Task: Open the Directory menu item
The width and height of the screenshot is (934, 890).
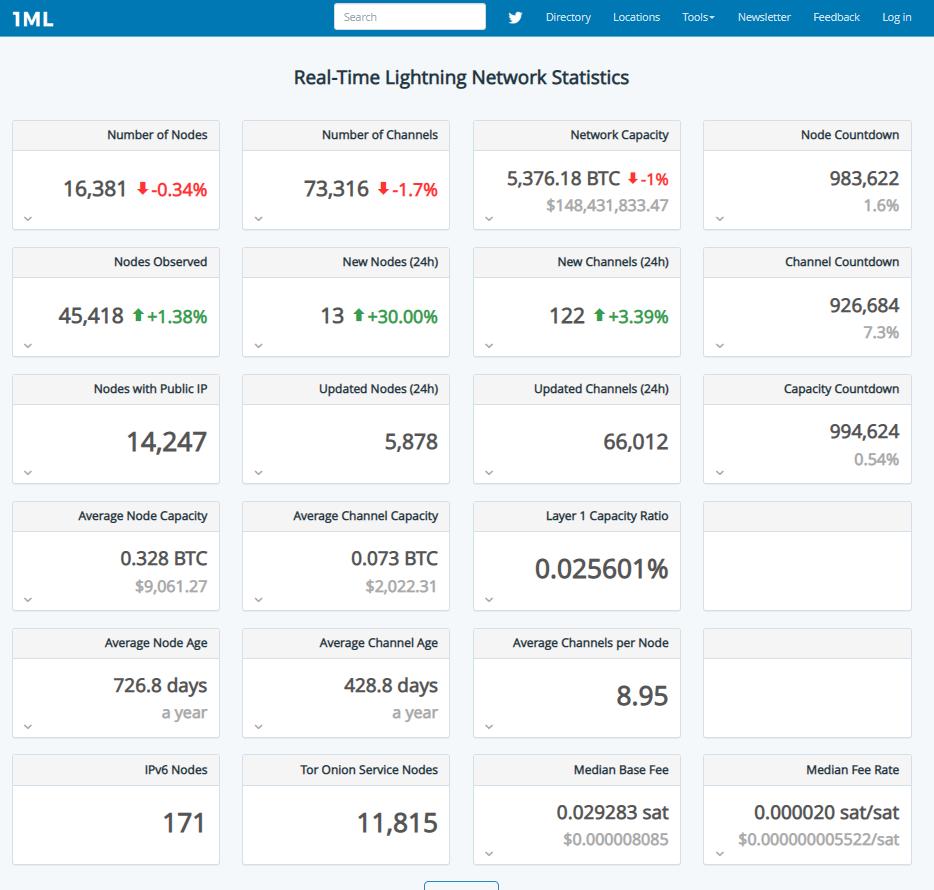Action: (x=568, y=17)
